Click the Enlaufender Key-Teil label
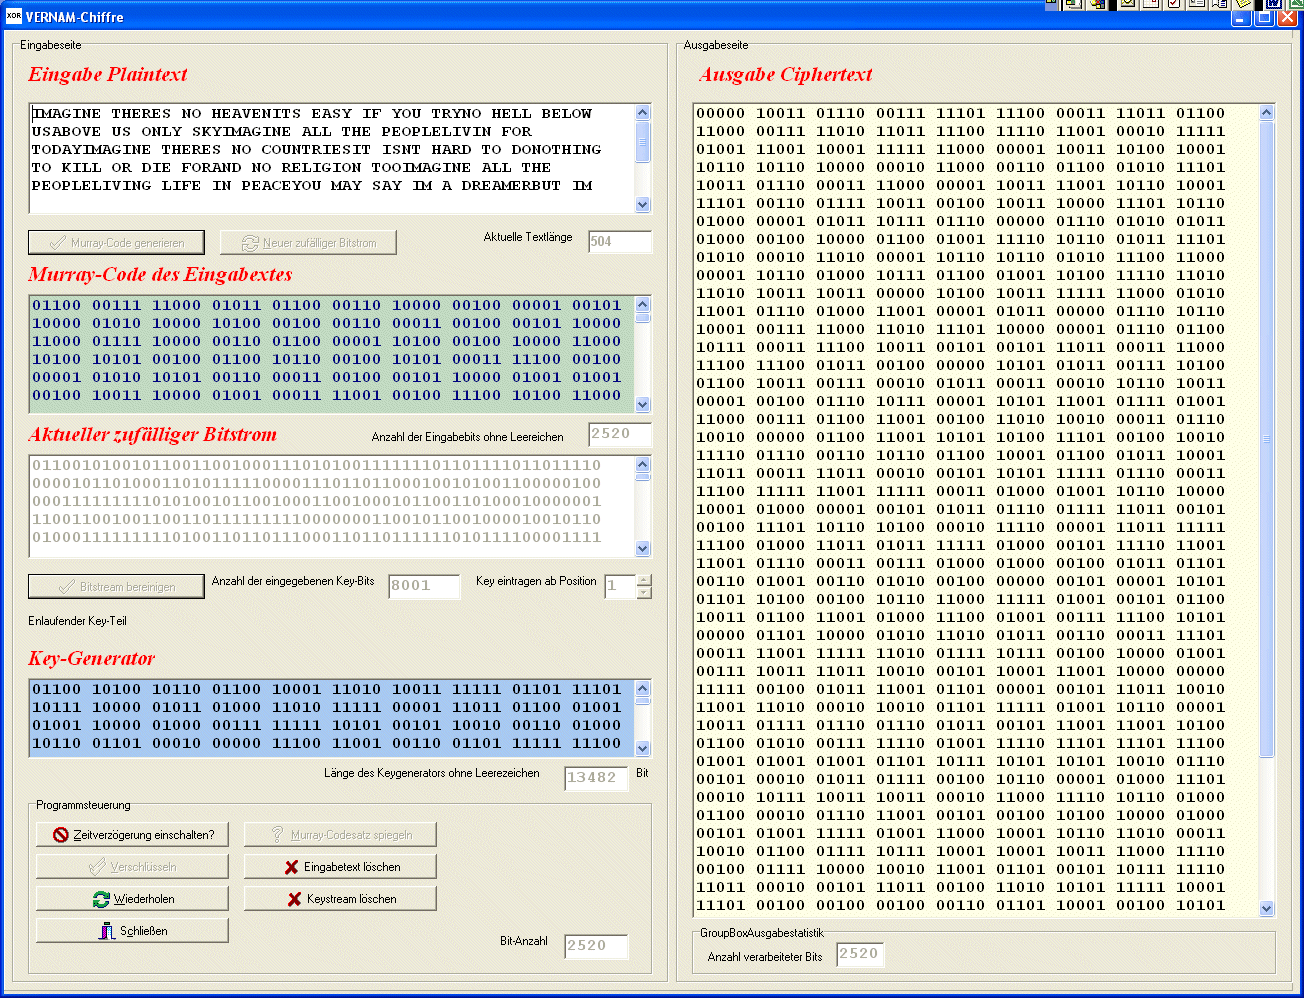 (78, 621)
